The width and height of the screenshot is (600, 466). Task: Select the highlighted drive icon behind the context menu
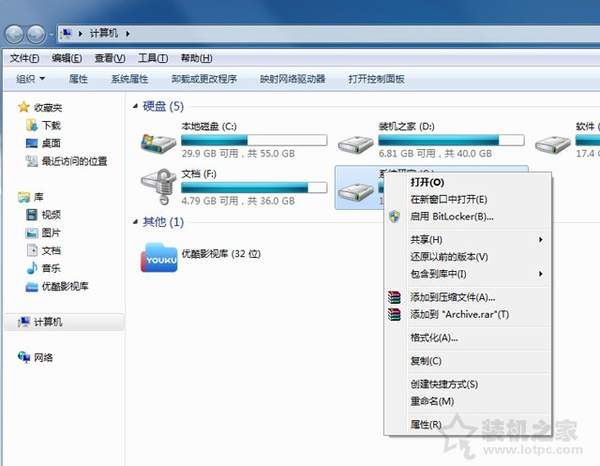(x=355, y=192)
